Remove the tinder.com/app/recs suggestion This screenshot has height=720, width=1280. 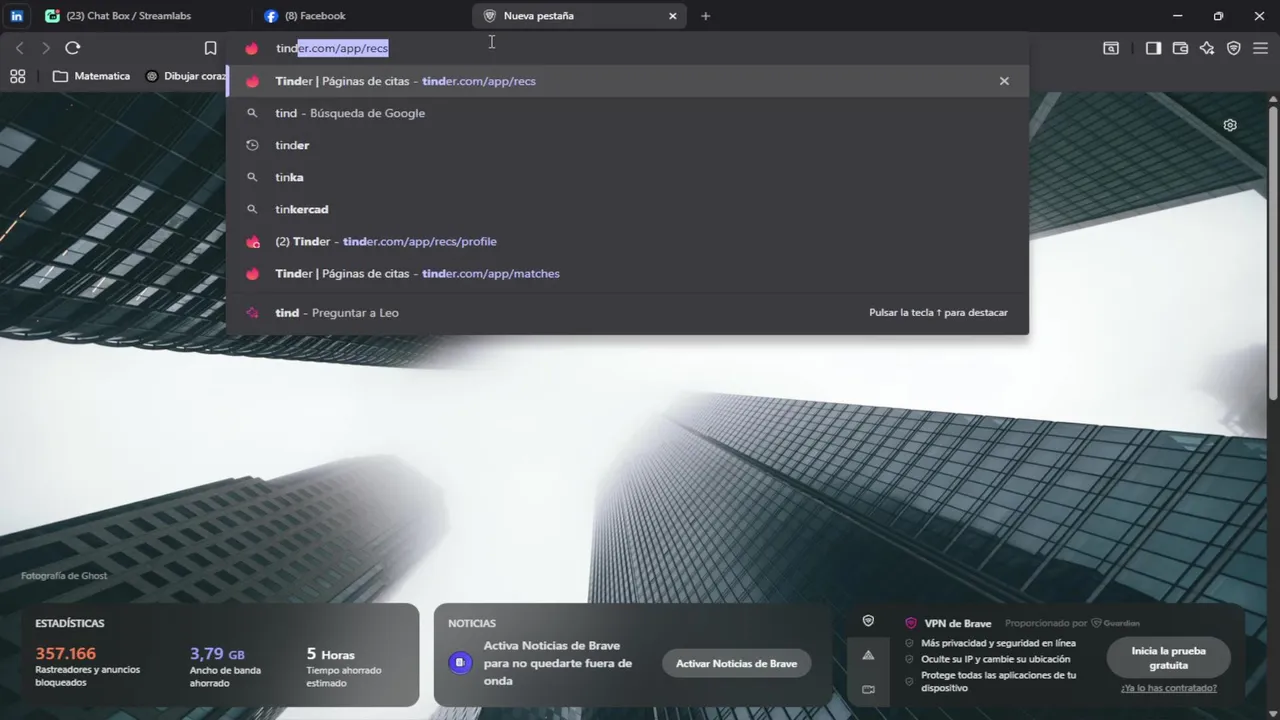pyautogui.click(x=1004, y=81)
